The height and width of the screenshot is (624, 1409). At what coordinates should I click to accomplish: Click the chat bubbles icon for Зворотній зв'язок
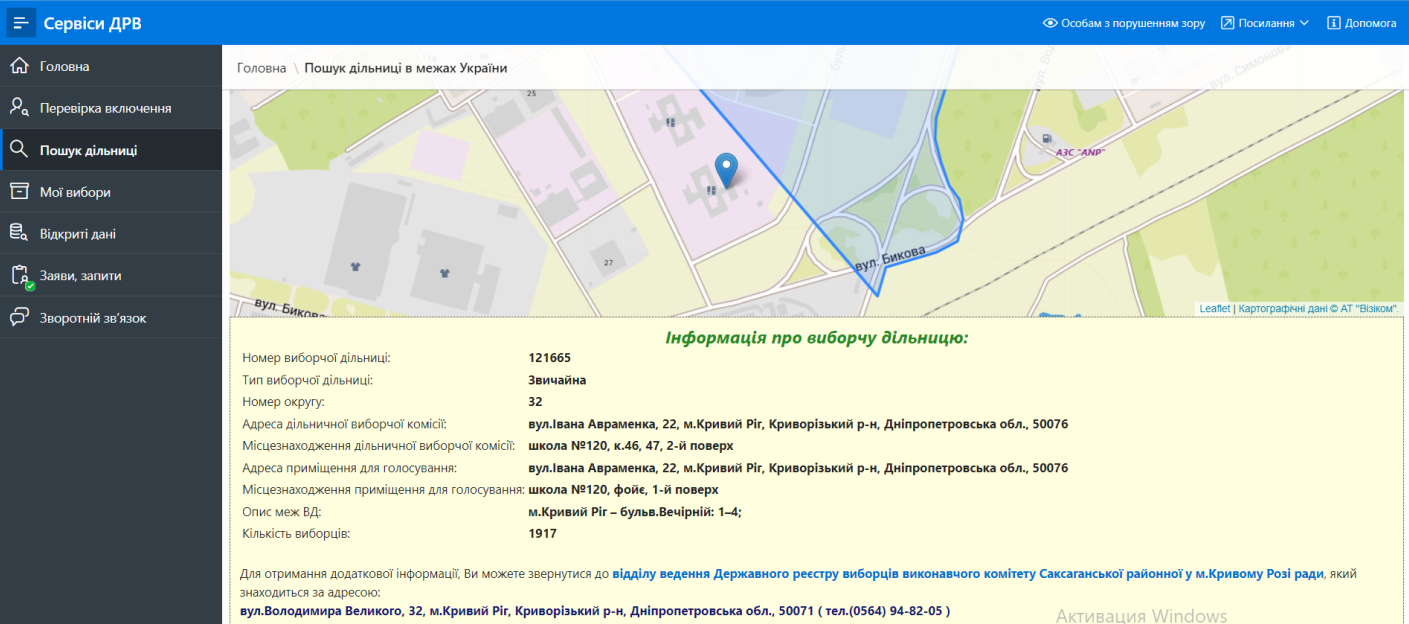coord(19,318)
